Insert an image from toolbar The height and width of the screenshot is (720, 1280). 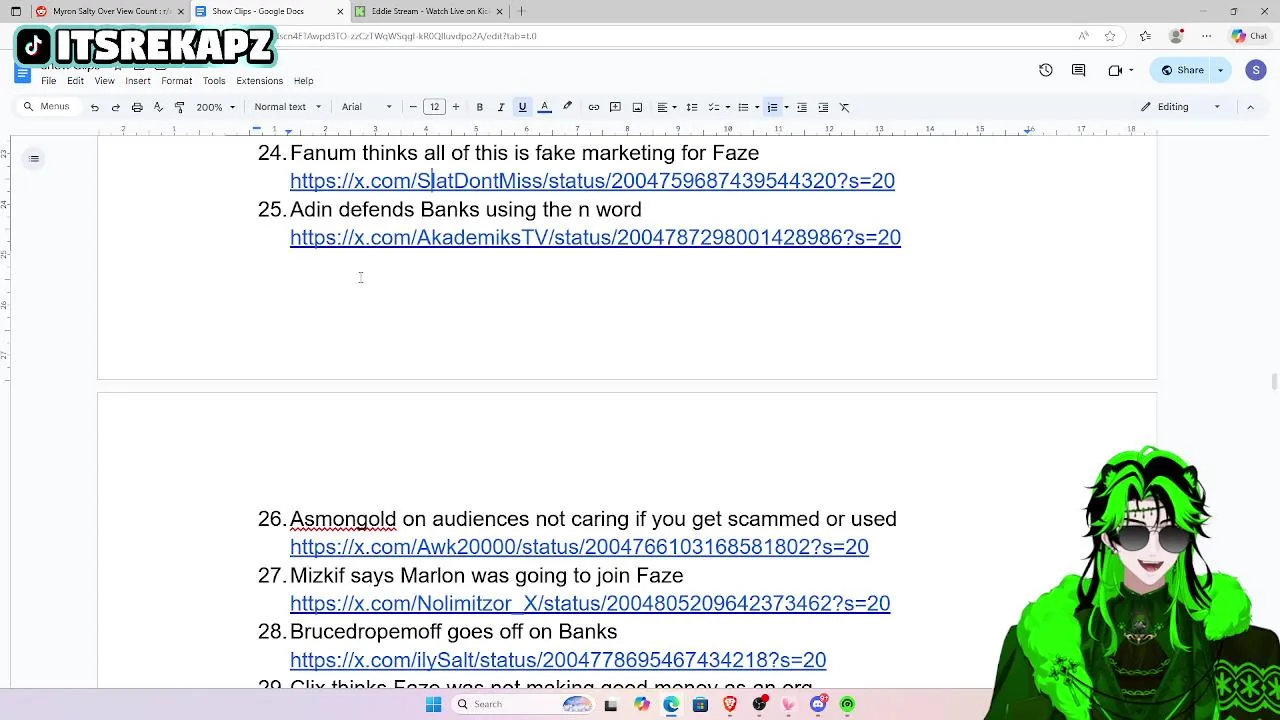(637, 107)
